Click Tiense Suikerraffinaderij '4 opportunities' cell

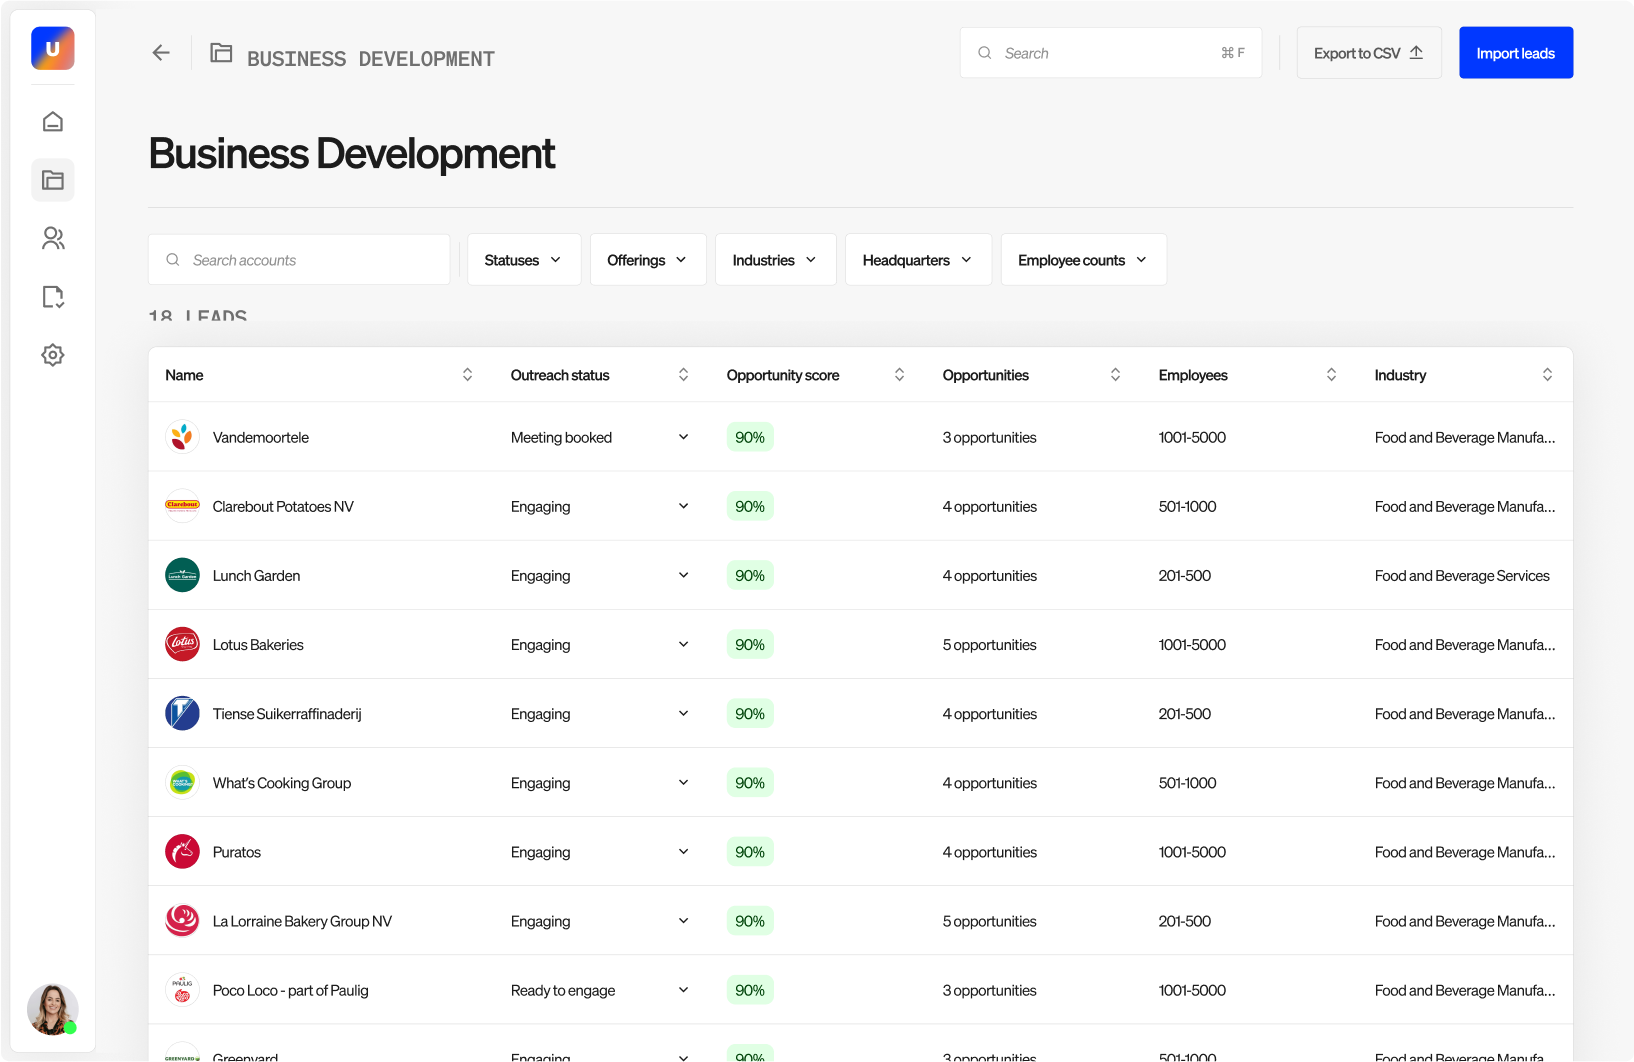[x=990, y=714]
